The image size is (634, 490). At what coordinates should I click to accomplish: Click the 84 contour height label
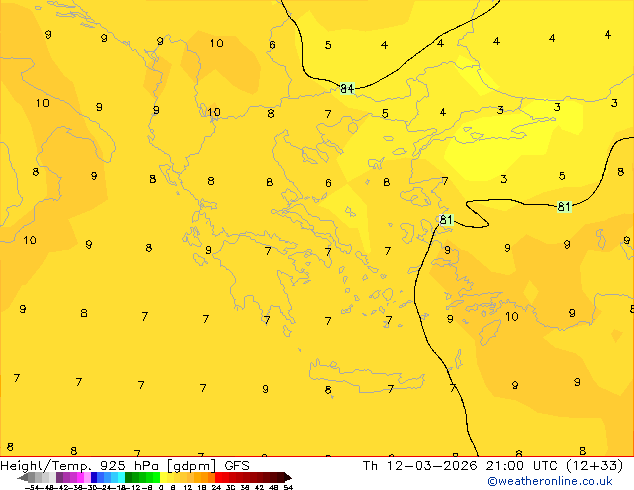(347, 88)
